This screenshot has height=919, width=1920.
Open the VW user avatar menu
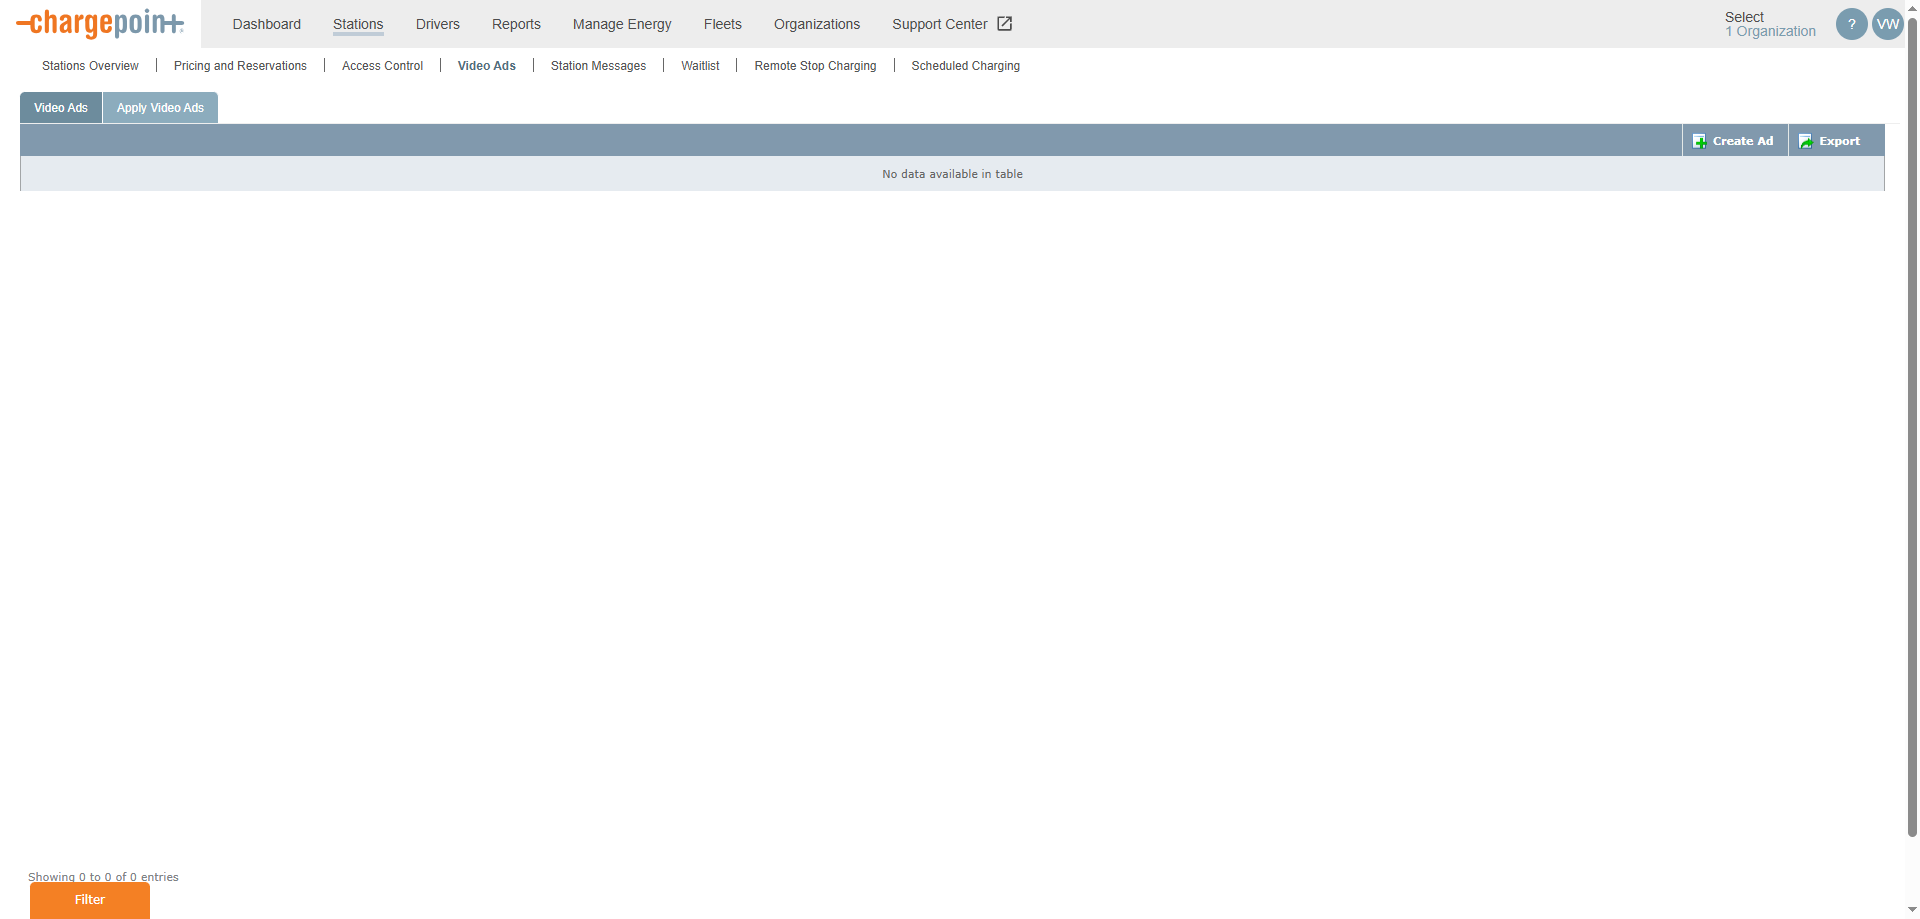(1887, 24)
